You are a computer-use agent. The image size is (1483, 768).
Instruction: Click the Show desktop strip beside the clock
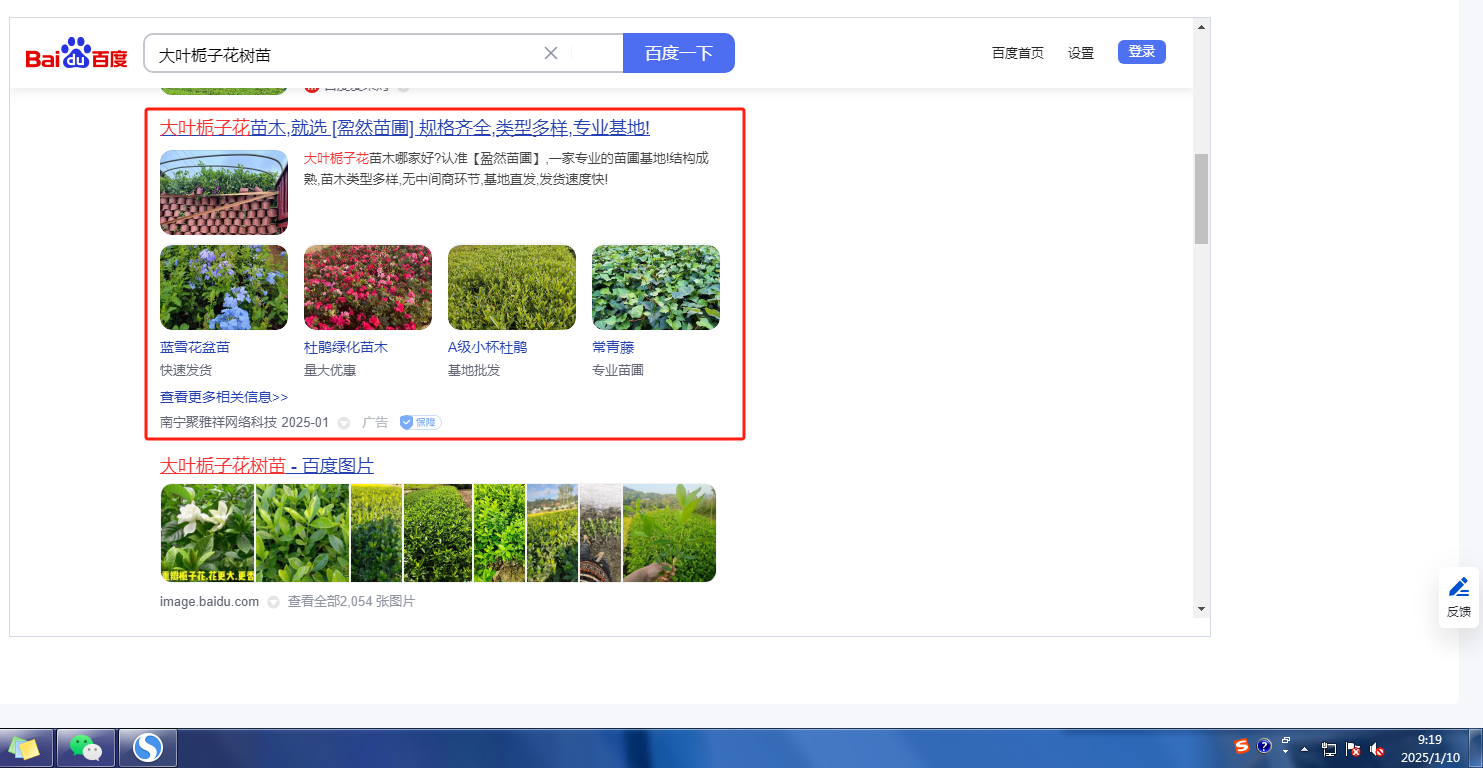[1475, 748]
